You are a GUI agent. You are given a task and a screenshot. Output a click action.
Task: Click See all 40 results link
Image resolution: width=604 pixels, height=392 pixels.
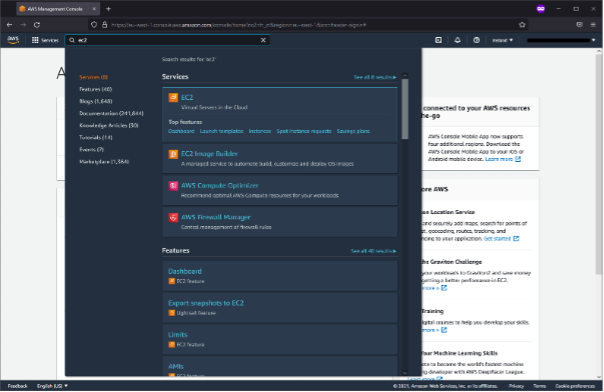[x=373, y=251]
